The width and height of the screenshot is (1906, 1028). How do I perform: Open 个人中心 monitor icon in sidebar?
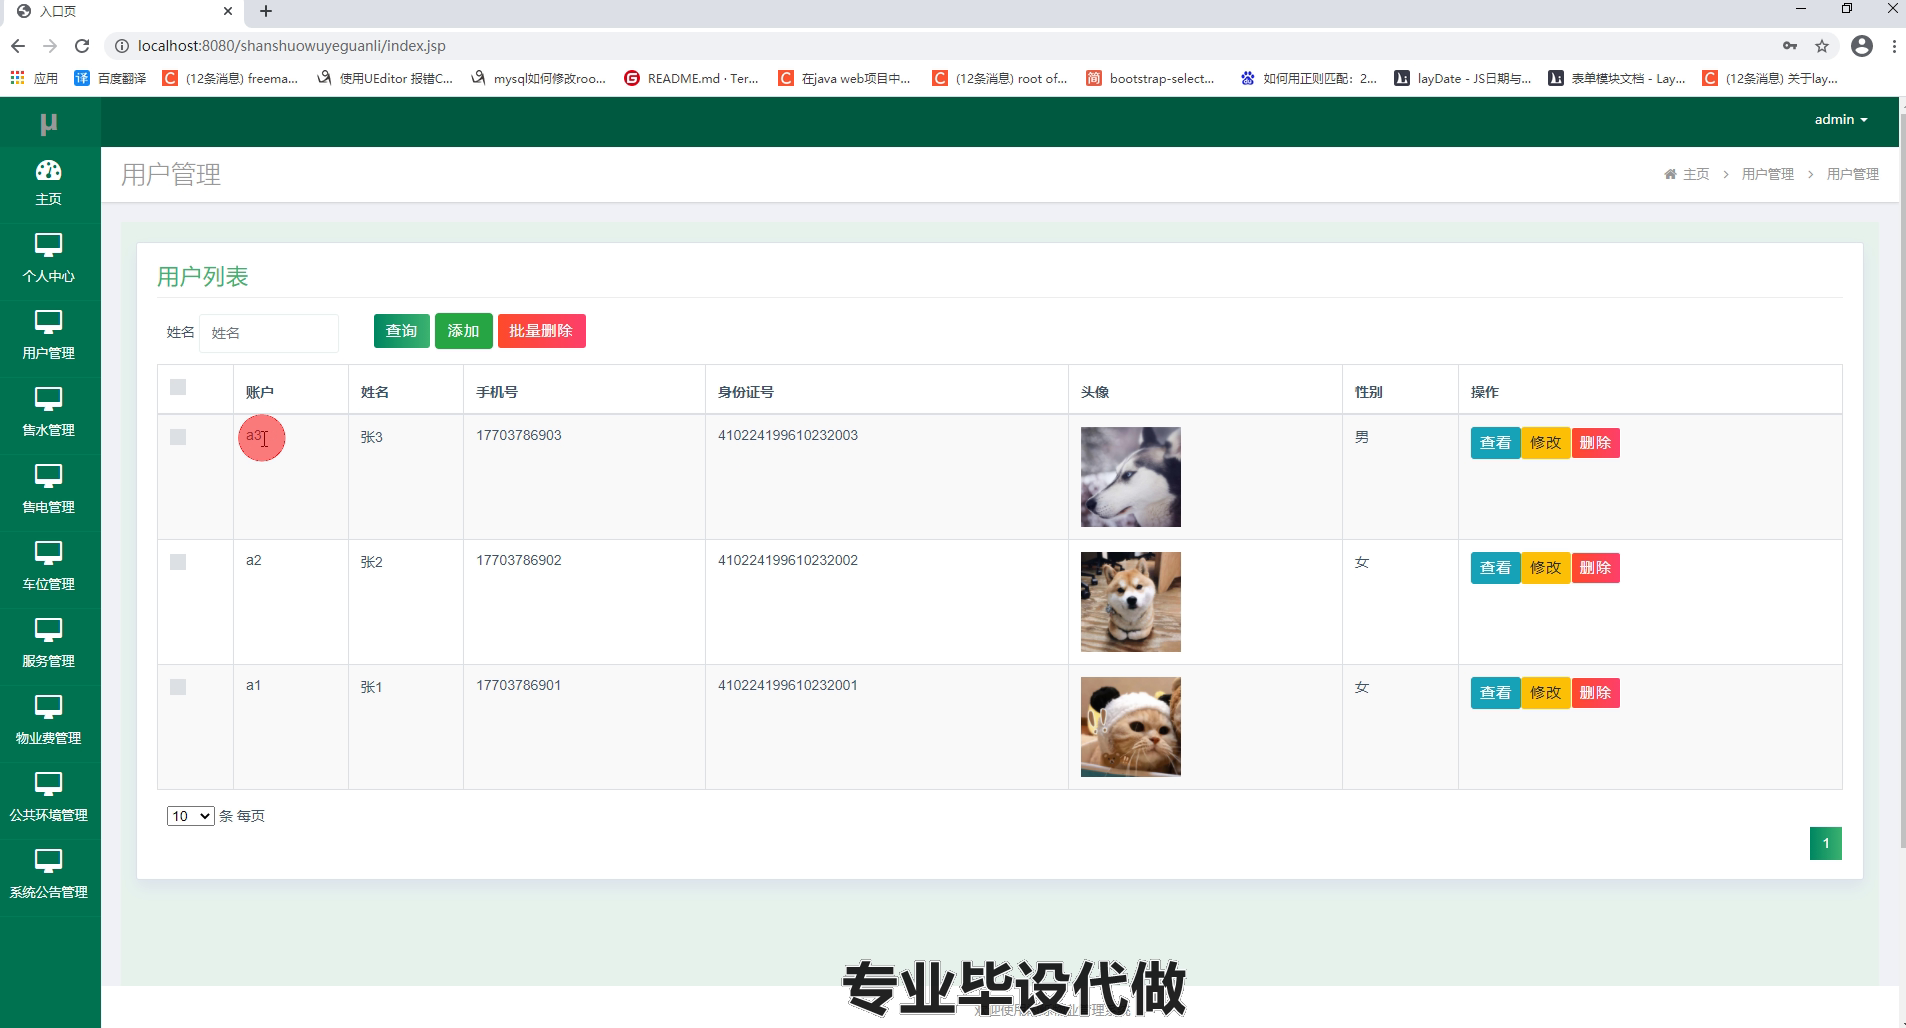point(48,245)
